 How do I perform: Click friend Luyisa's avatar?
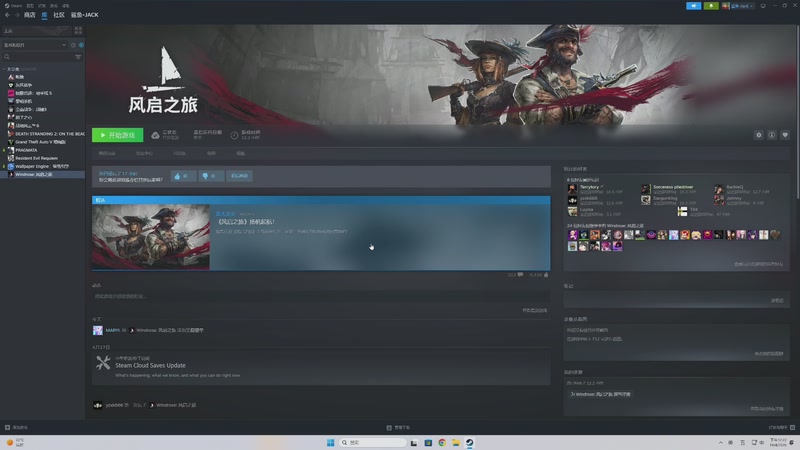tap(572, 212)
